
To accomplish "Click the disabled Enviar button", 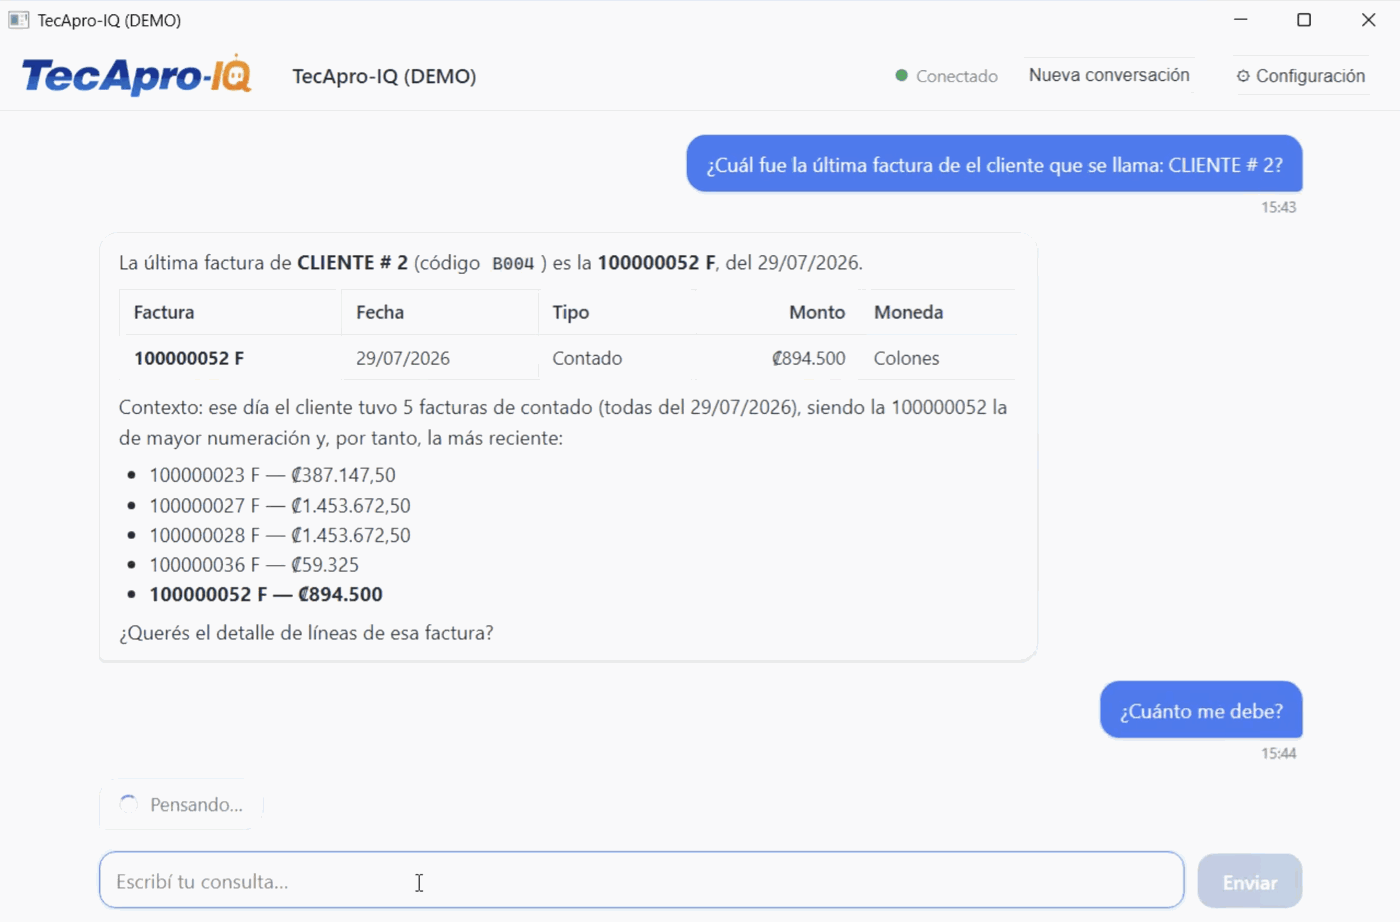I will pyautogui.click(x=1250, y=882).
